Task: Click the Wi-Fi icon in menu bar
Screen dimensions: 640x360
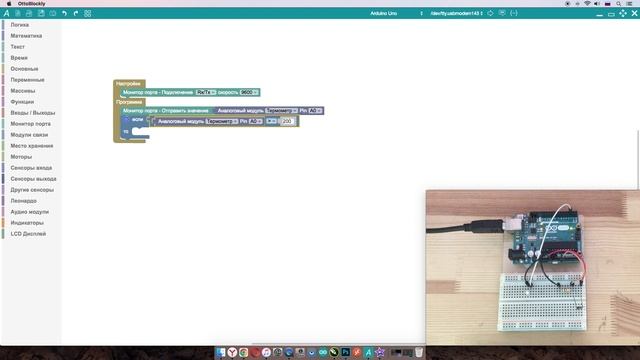Action: click(x=587, y=3)
